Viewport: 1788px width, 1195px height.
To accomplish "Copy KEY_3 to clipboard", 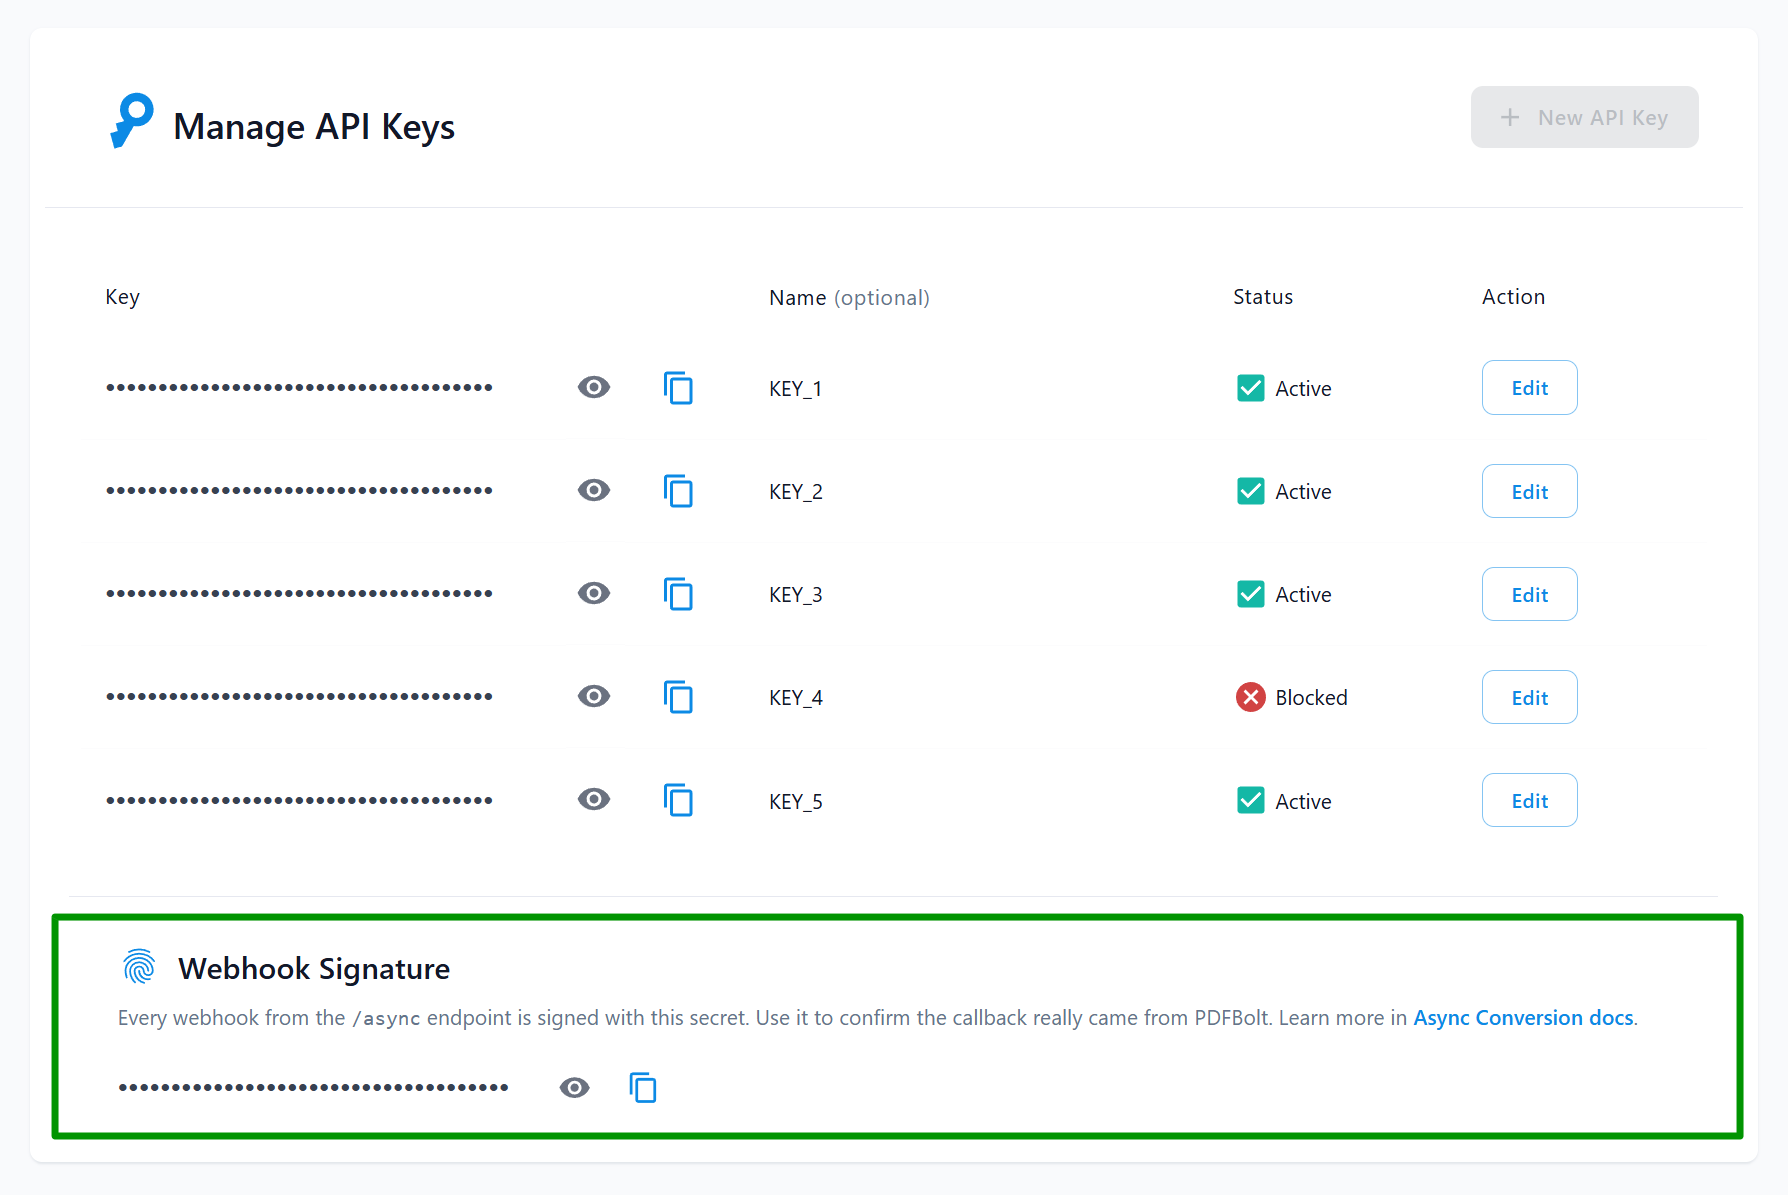I will click(679, 594).
